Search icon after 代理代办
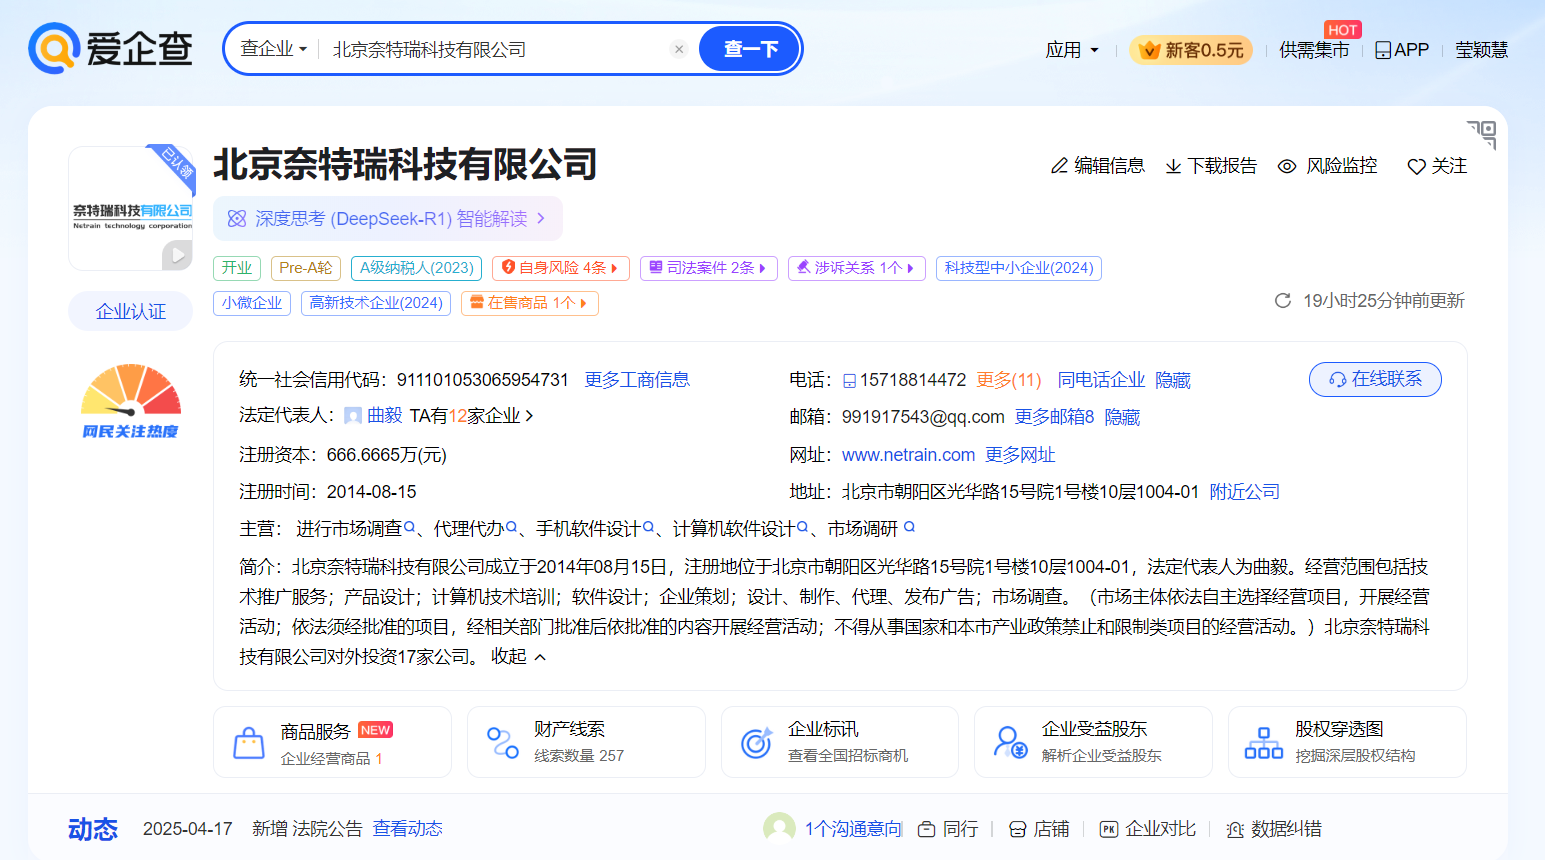 click(512, 527)
